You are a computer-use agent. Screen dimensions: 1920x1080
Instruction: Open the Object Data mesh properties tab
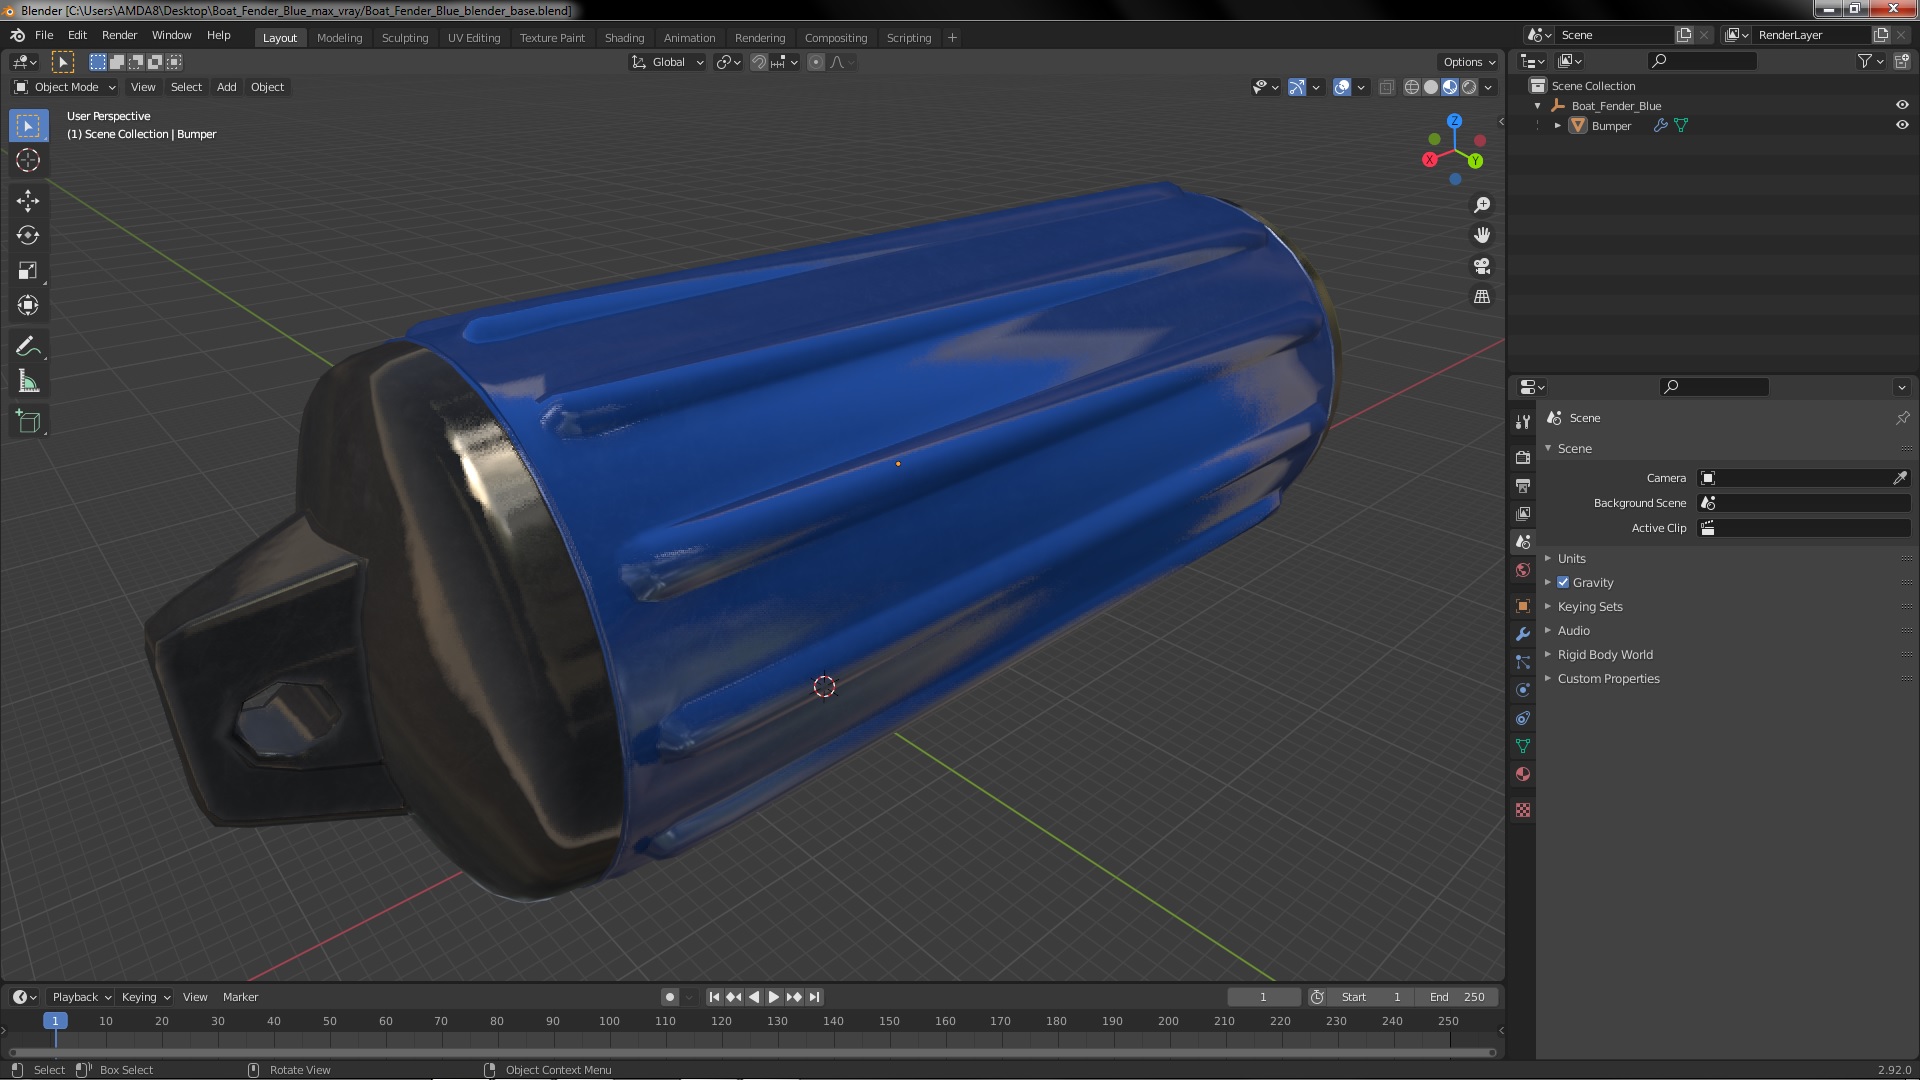[x=1523, y=746]
